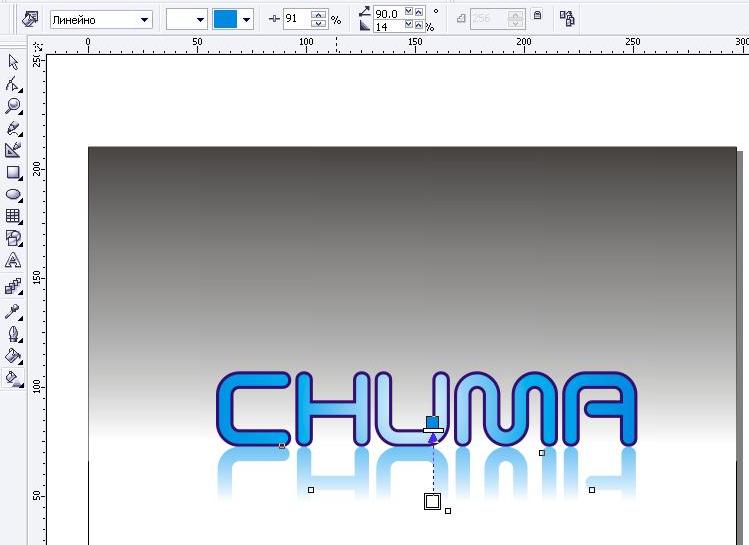Click the Edit Transparency icon

click(x=30, y=19)
